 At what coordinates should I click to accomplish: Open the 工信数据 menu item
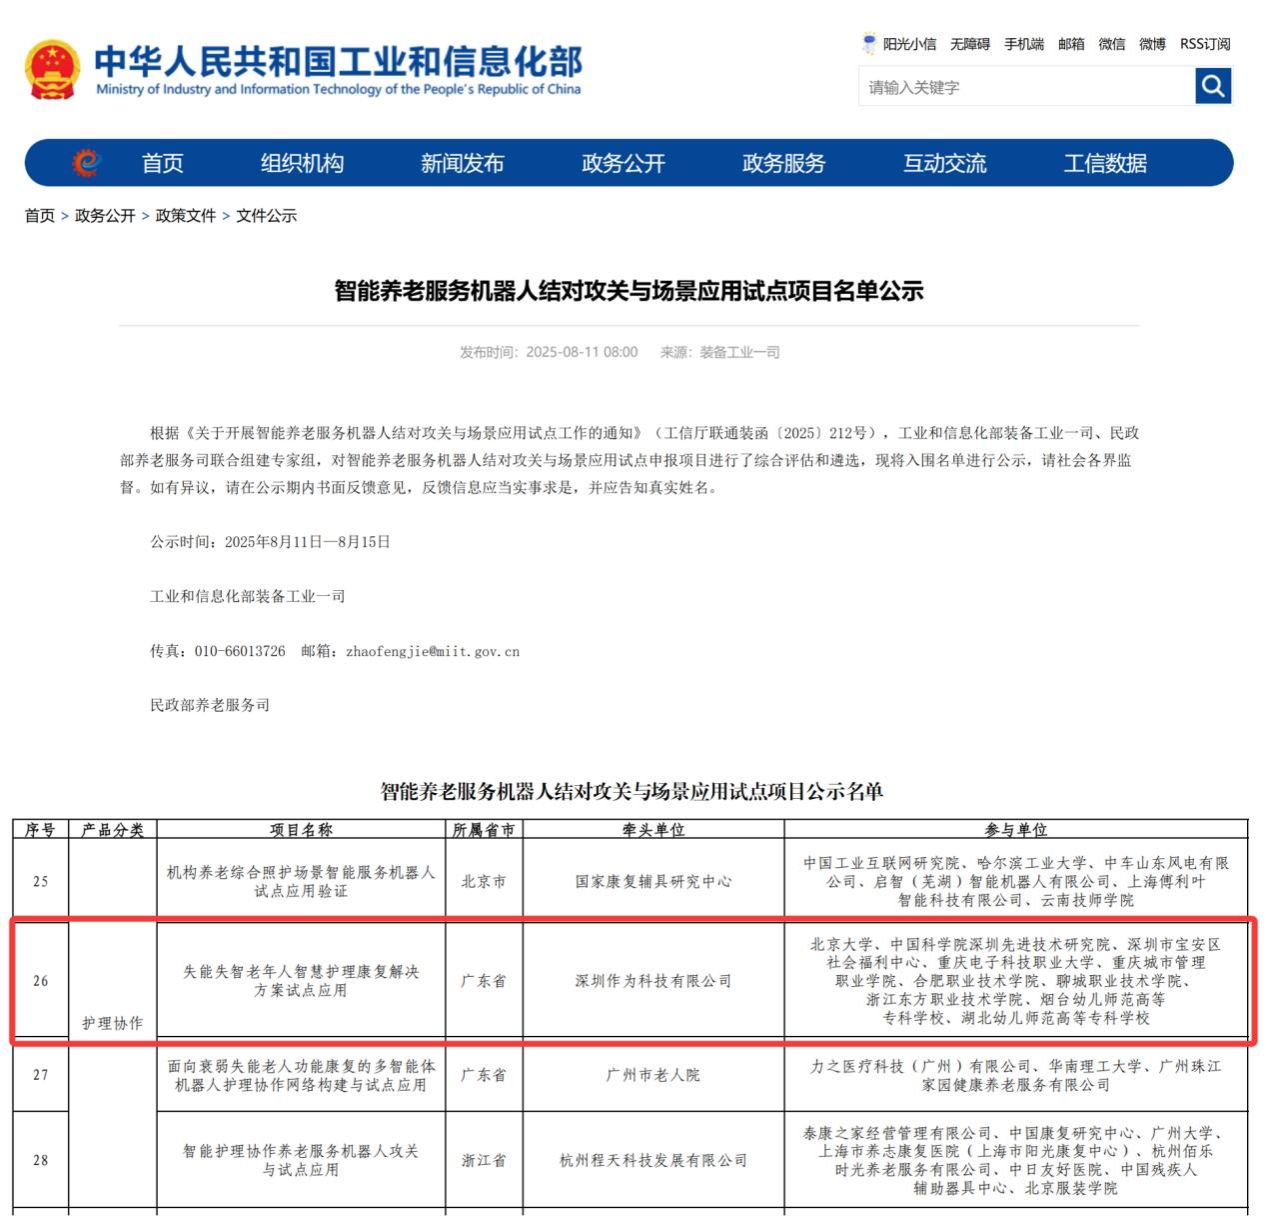point(1105,163)
